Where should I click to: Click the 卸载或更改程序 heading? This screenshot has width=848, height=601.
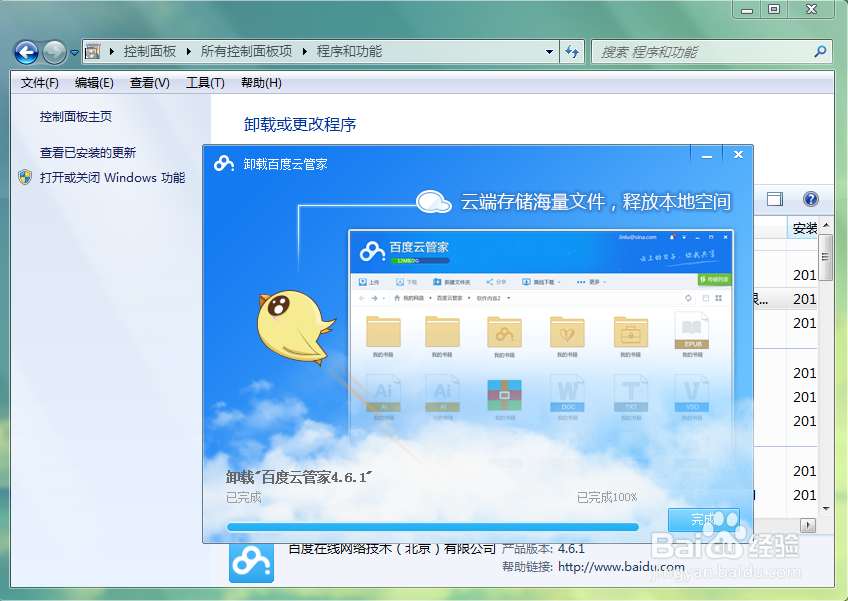(300, 124)
